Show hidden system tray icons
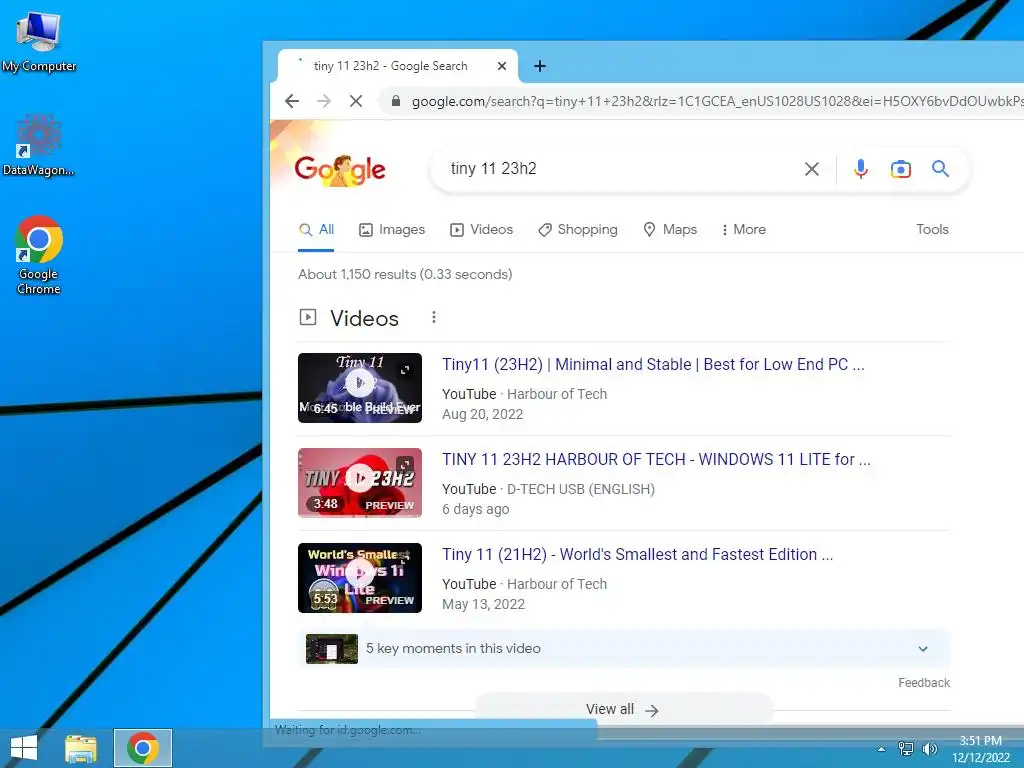 tap(881, 749)
